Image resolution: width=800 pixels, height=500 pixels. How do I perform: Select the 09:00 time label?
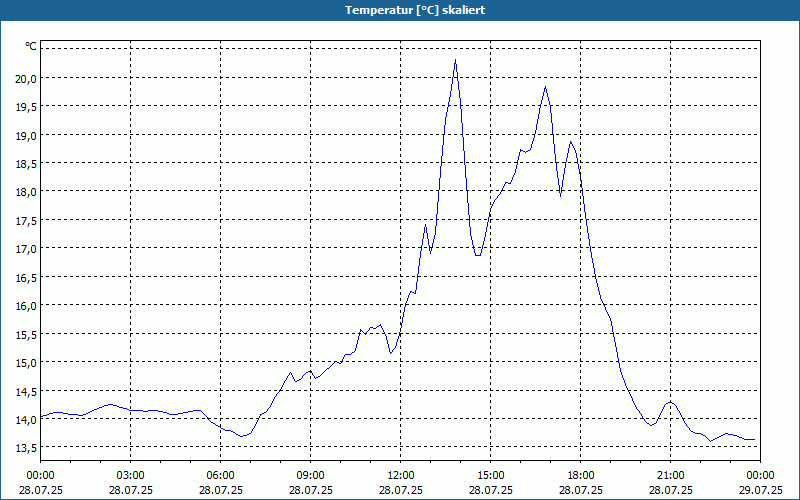pyautogui.click(x=310, y=476)
